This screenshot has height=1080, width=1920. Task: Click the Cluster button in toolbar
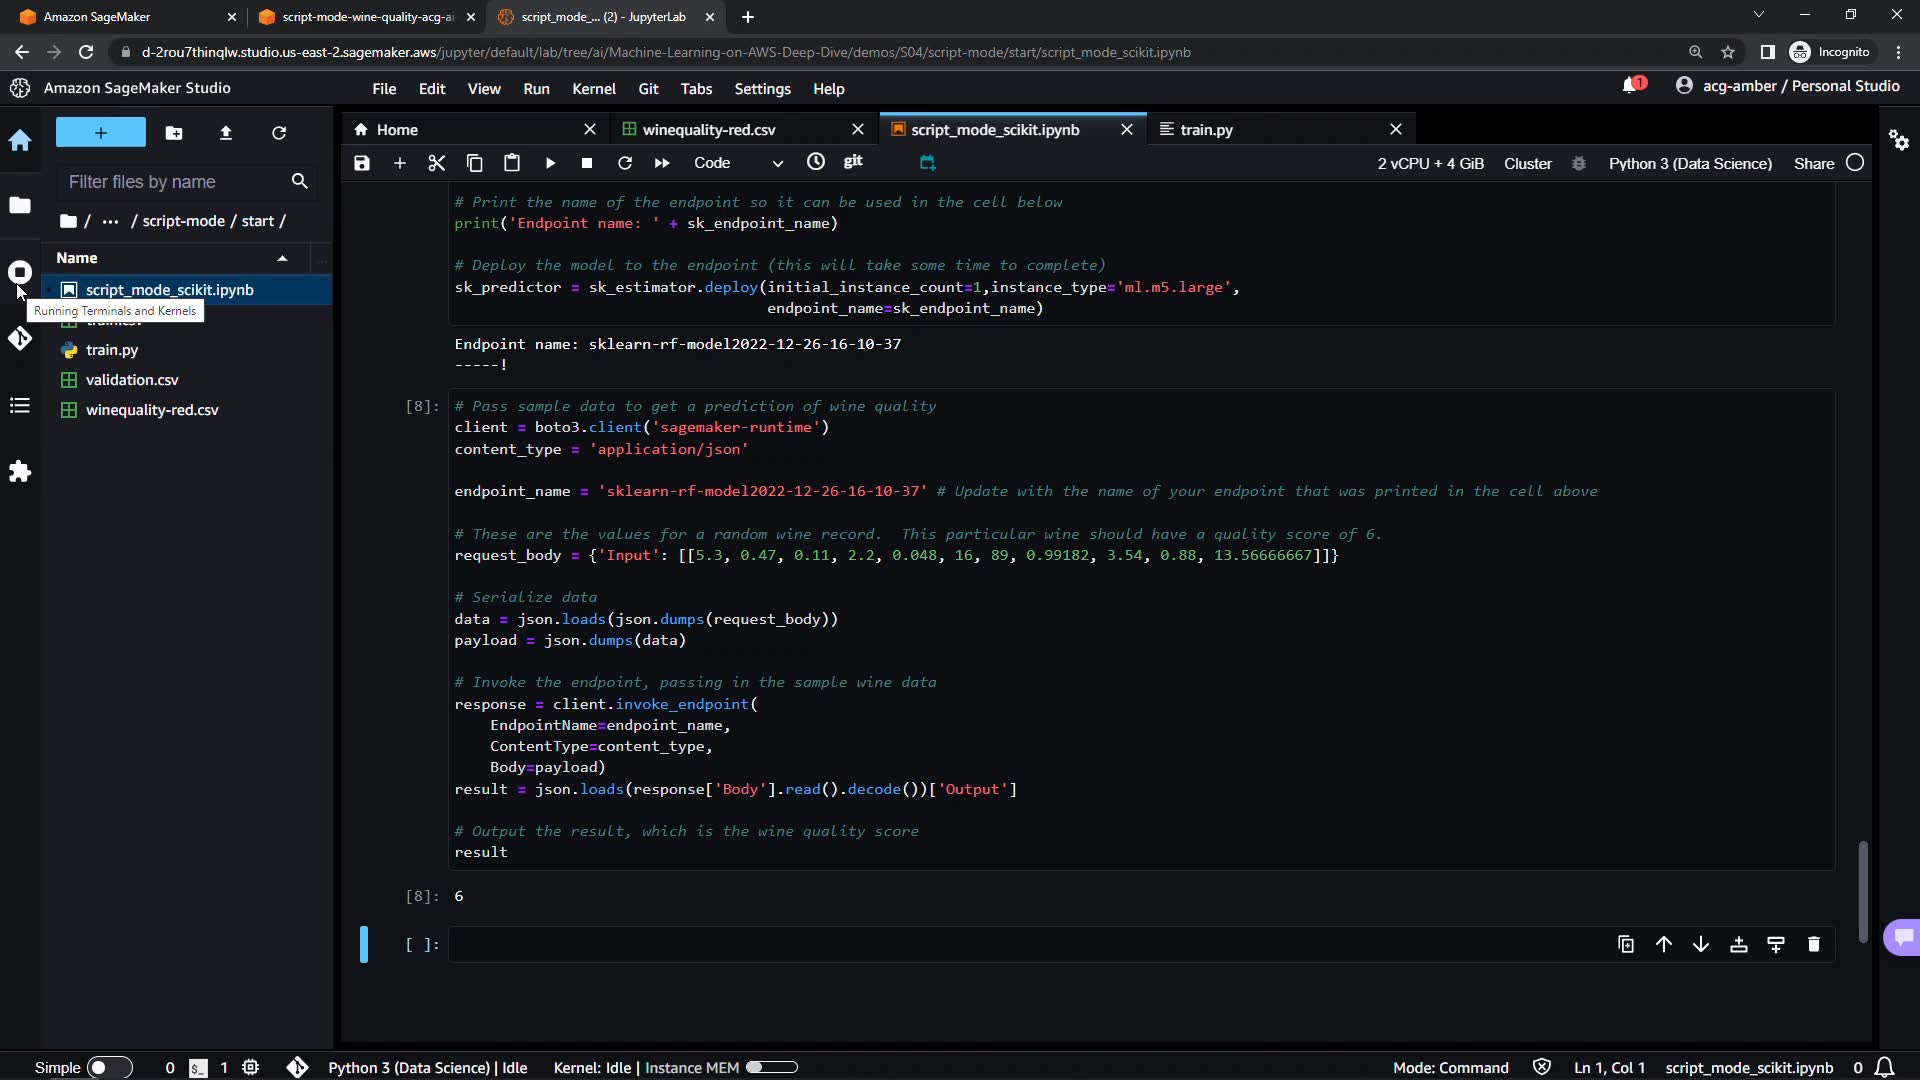(x=1527, y=163)
